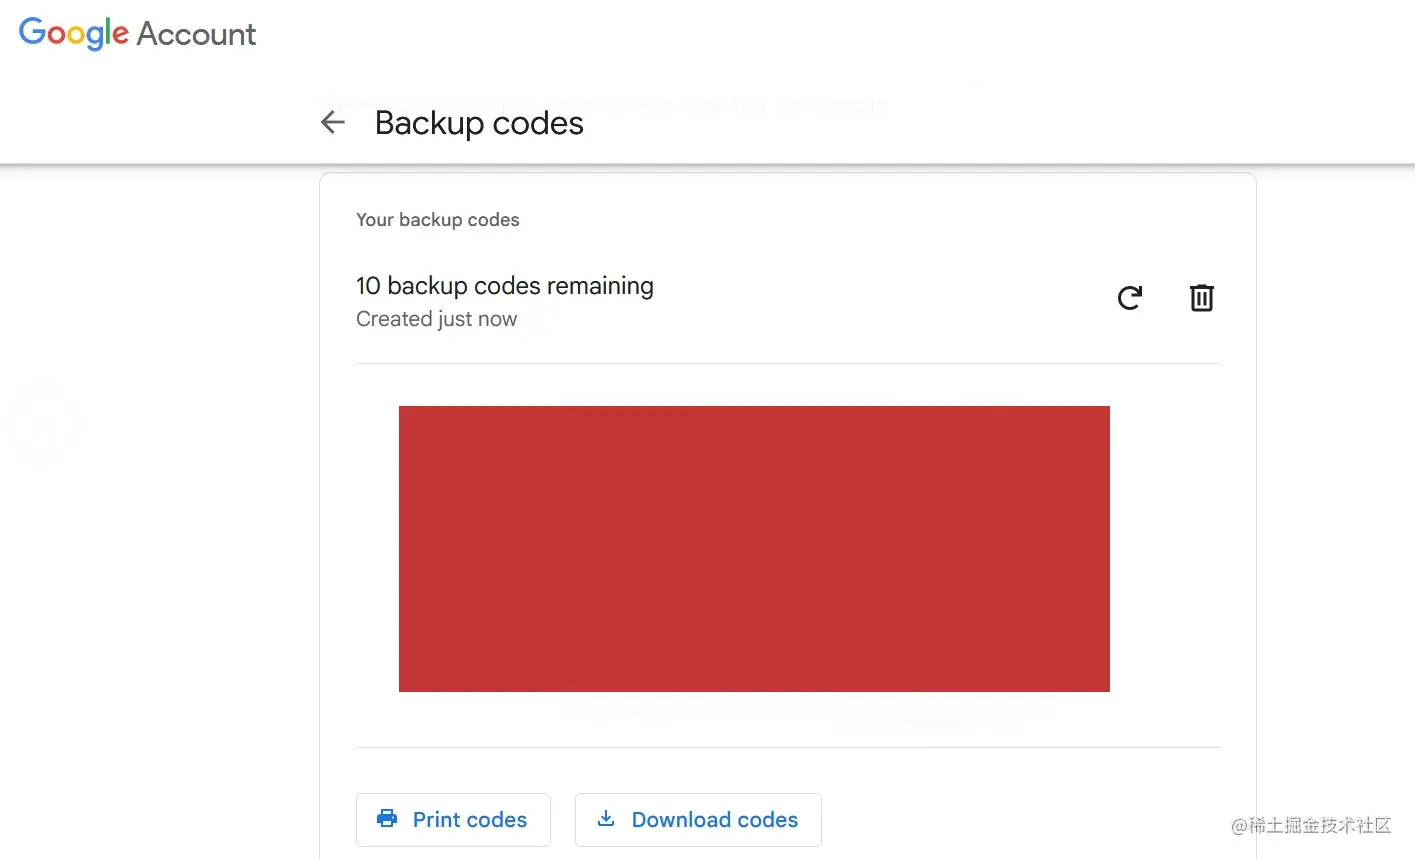Image resolution: width=1415 pixels, height=859 pixels.
Task: Delete backup codes via the trash icon
Action: coord(1201,298)
